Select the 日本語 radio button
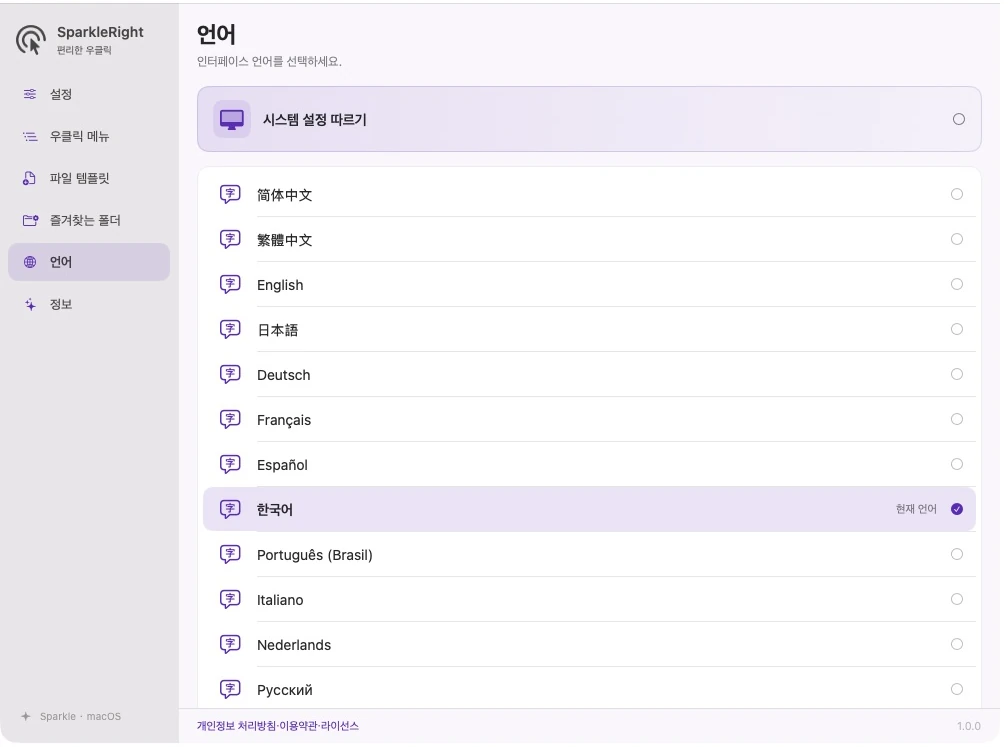The width and height of the screenshot is (1008, 747). [957, 329]
